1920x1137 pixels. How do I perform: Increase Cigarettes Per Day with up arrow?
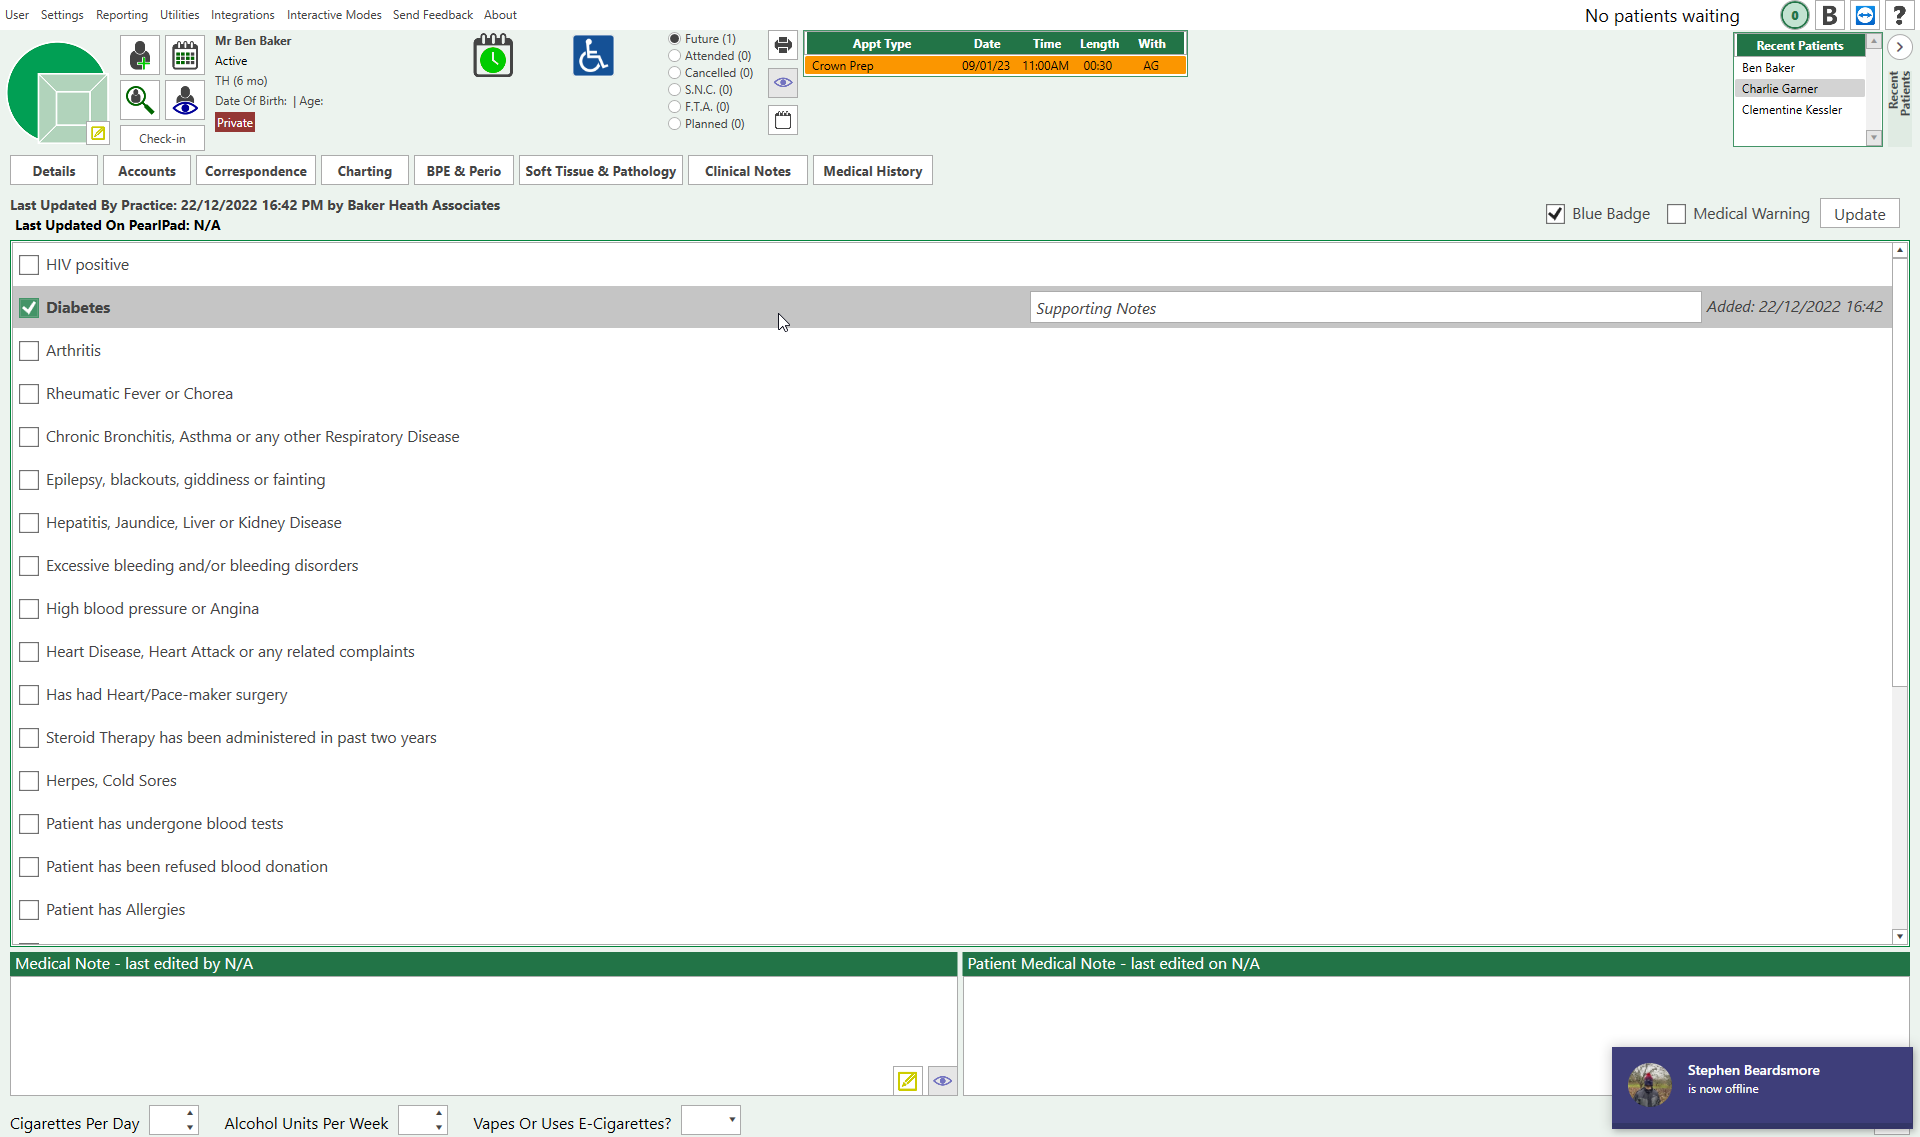[190, 1113]
